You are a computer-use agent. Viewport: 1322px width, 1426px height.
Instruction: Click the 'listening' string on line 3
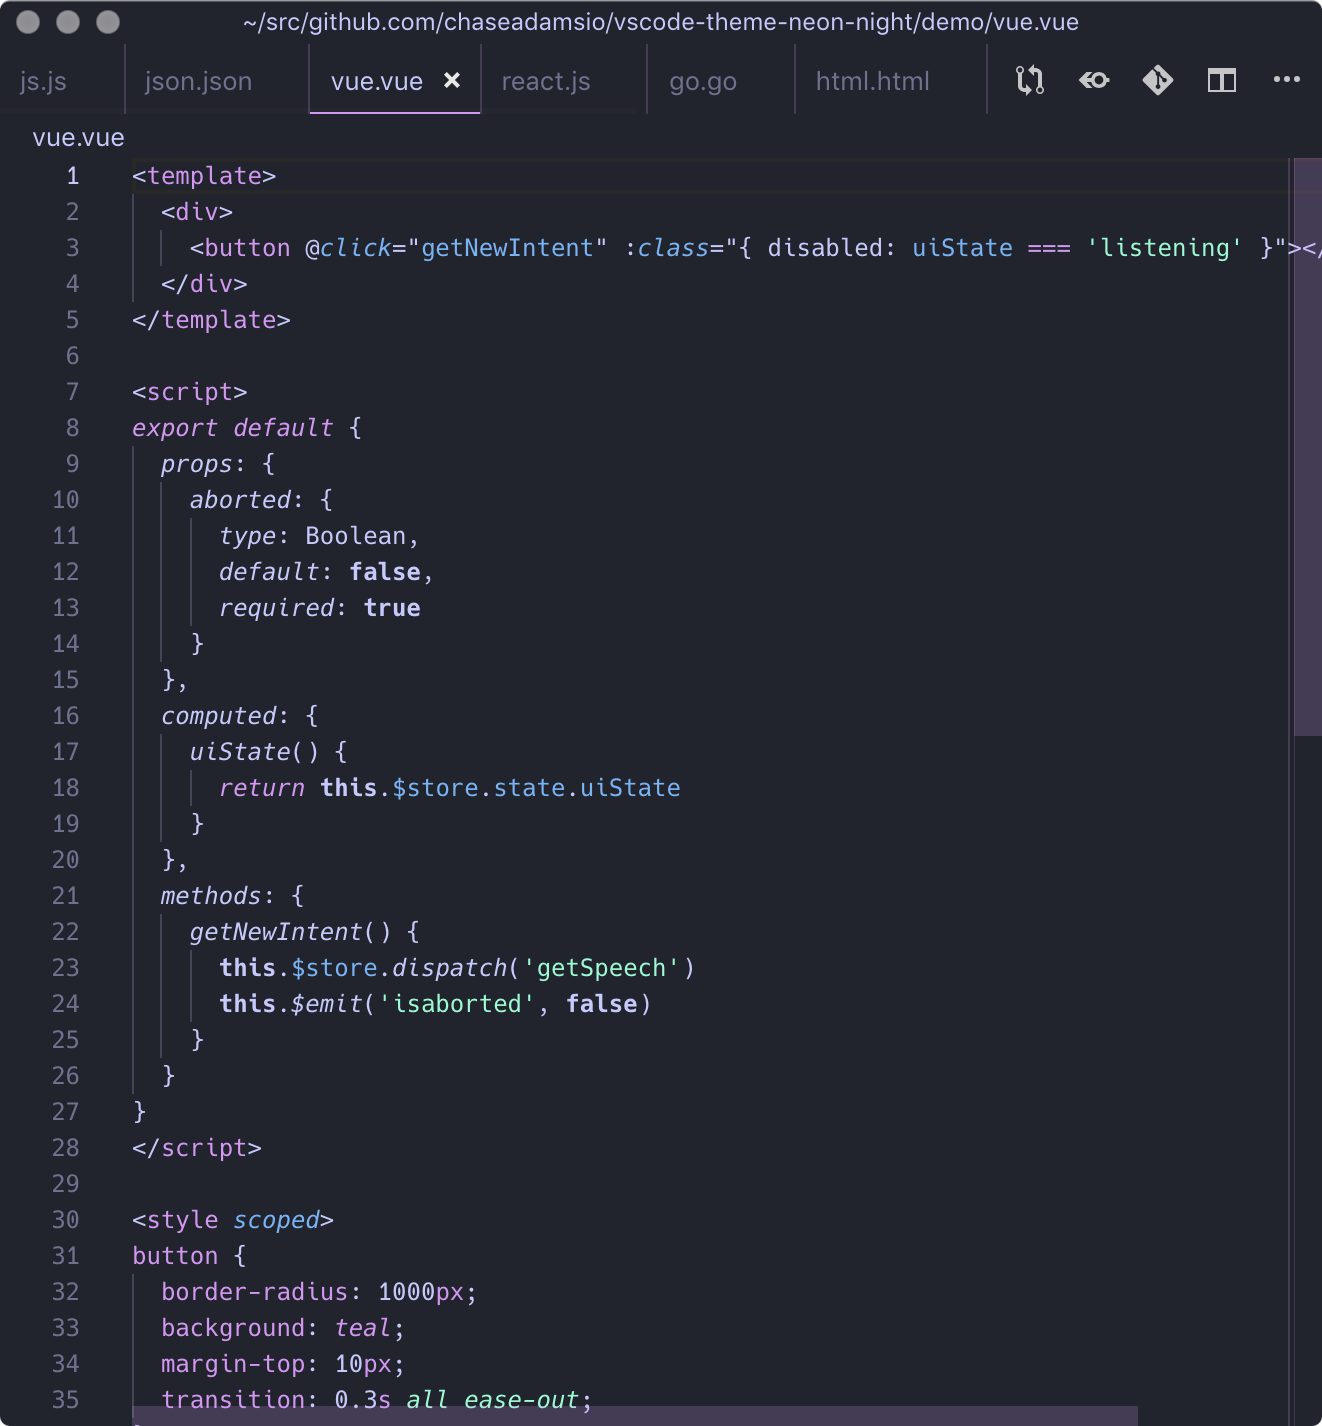[x=1165, y=248]
